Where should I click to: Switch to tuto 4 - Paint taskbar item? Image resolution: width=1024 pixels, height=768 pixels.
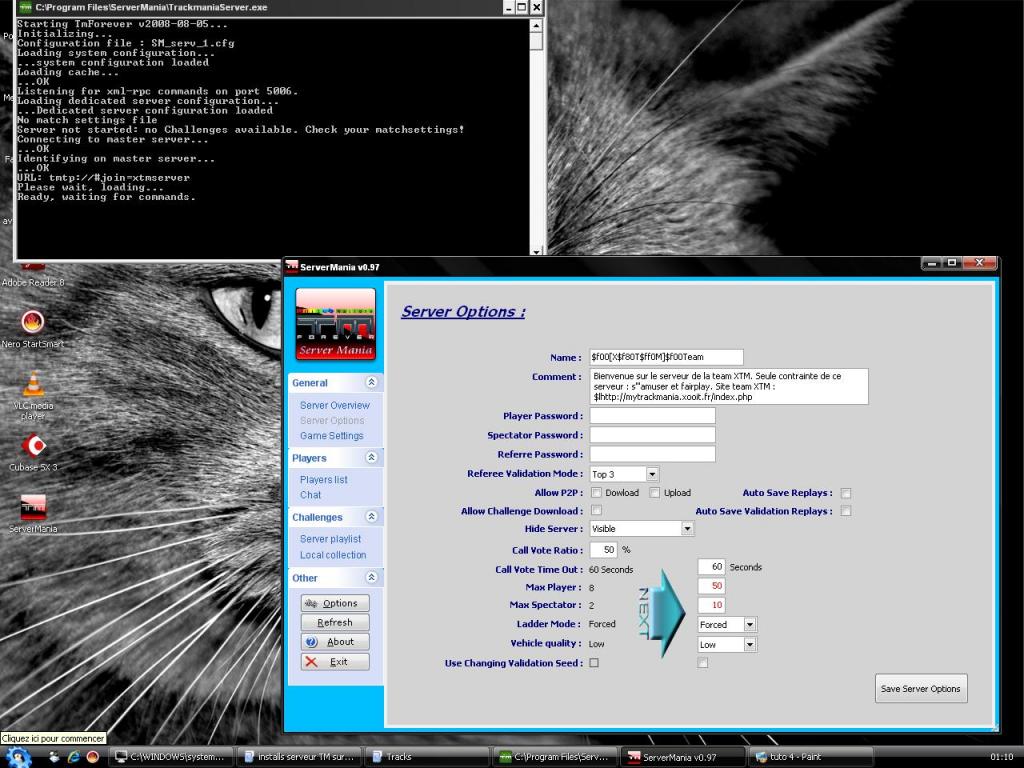coord(812,757)
